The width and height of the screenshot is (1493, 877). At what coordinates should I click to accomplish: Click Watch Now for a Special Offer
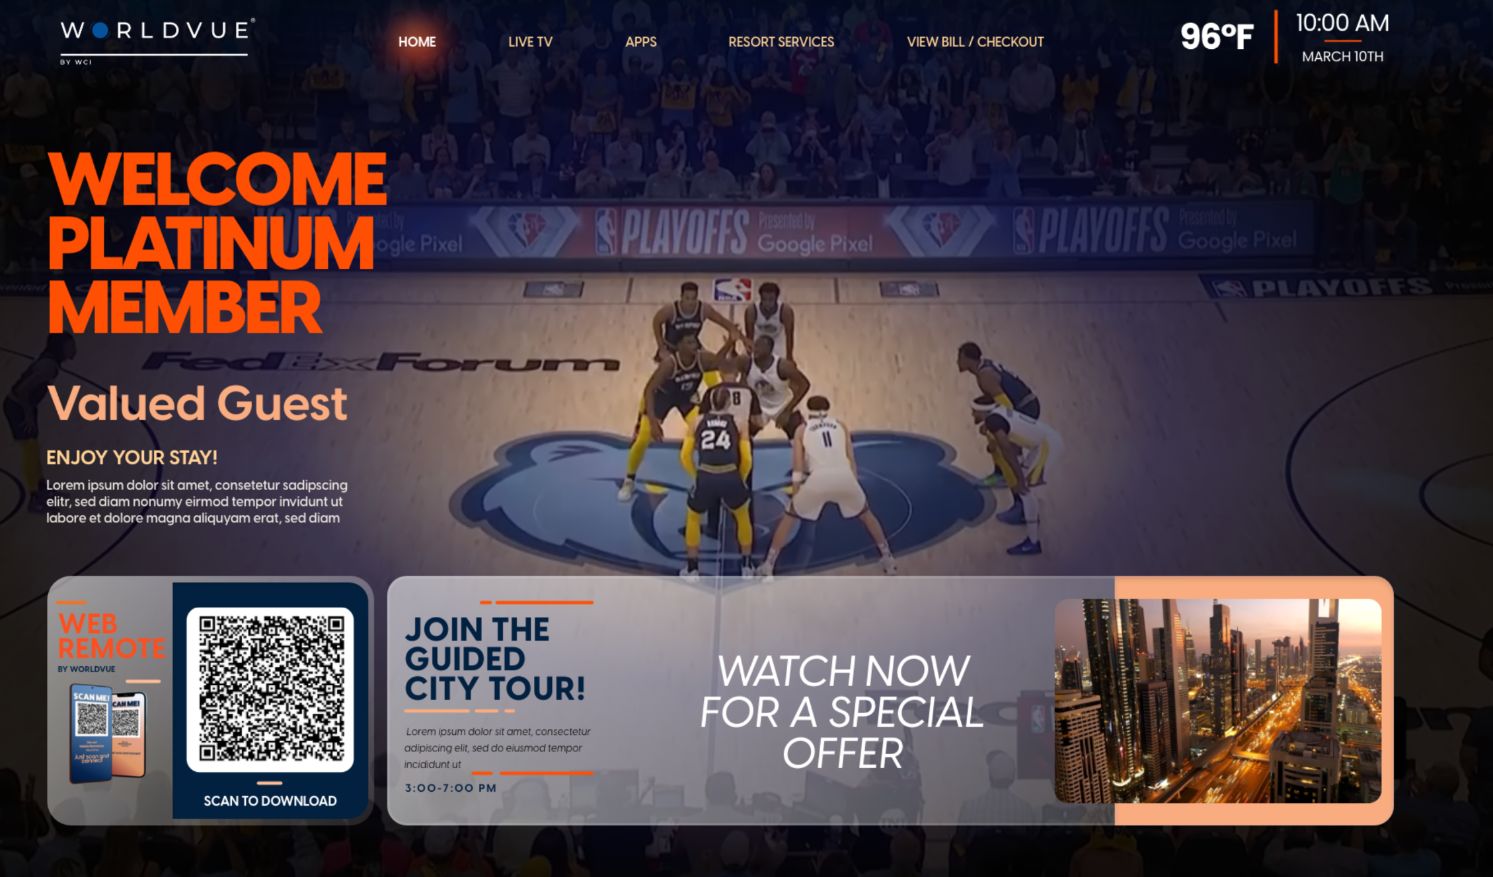[x=842, y=711]
